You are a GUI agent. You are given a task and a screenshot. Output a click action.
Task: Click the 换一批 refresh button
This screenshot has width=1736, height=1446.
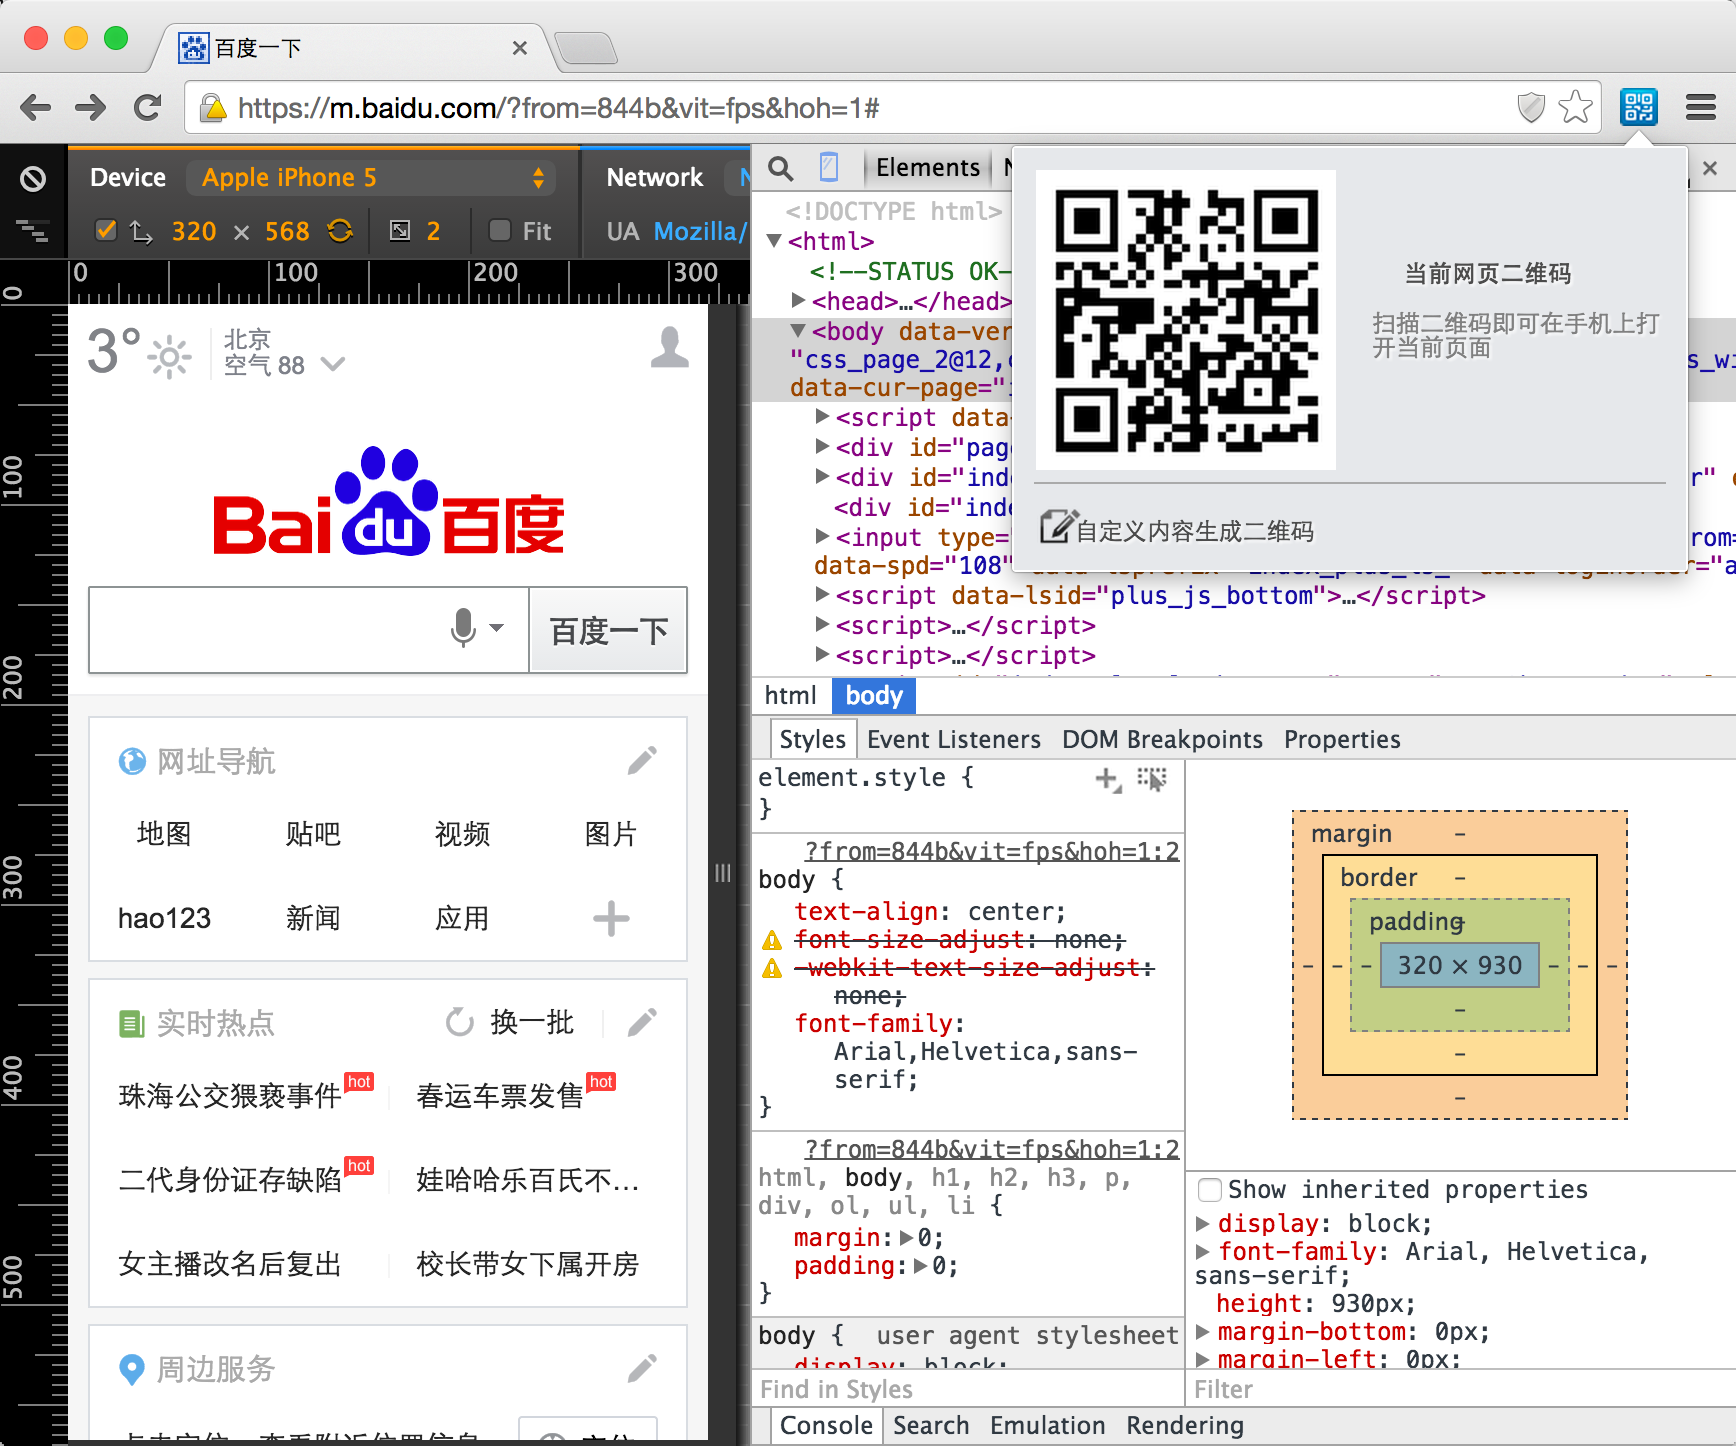[510, 1022]
